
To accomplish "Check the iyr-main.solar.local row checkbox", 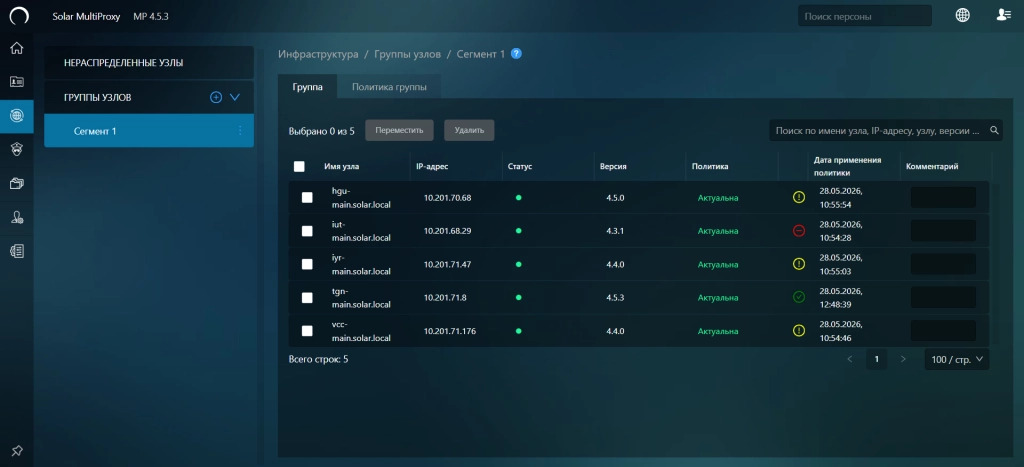I will coord(307,264).
